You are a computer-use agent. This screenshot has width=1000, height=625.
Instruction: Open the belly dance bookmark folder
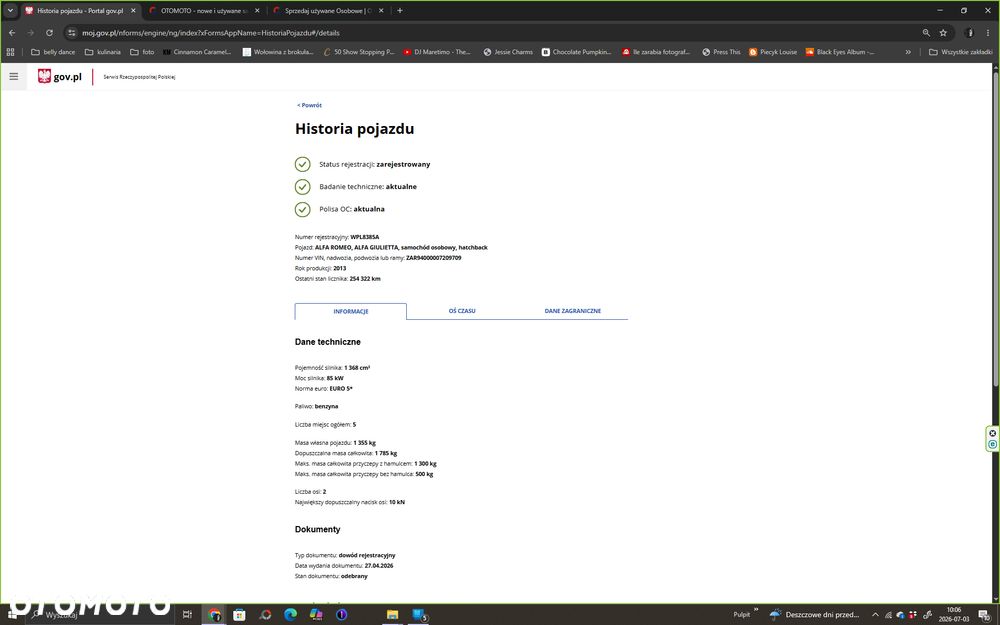[x=53, y=52]
